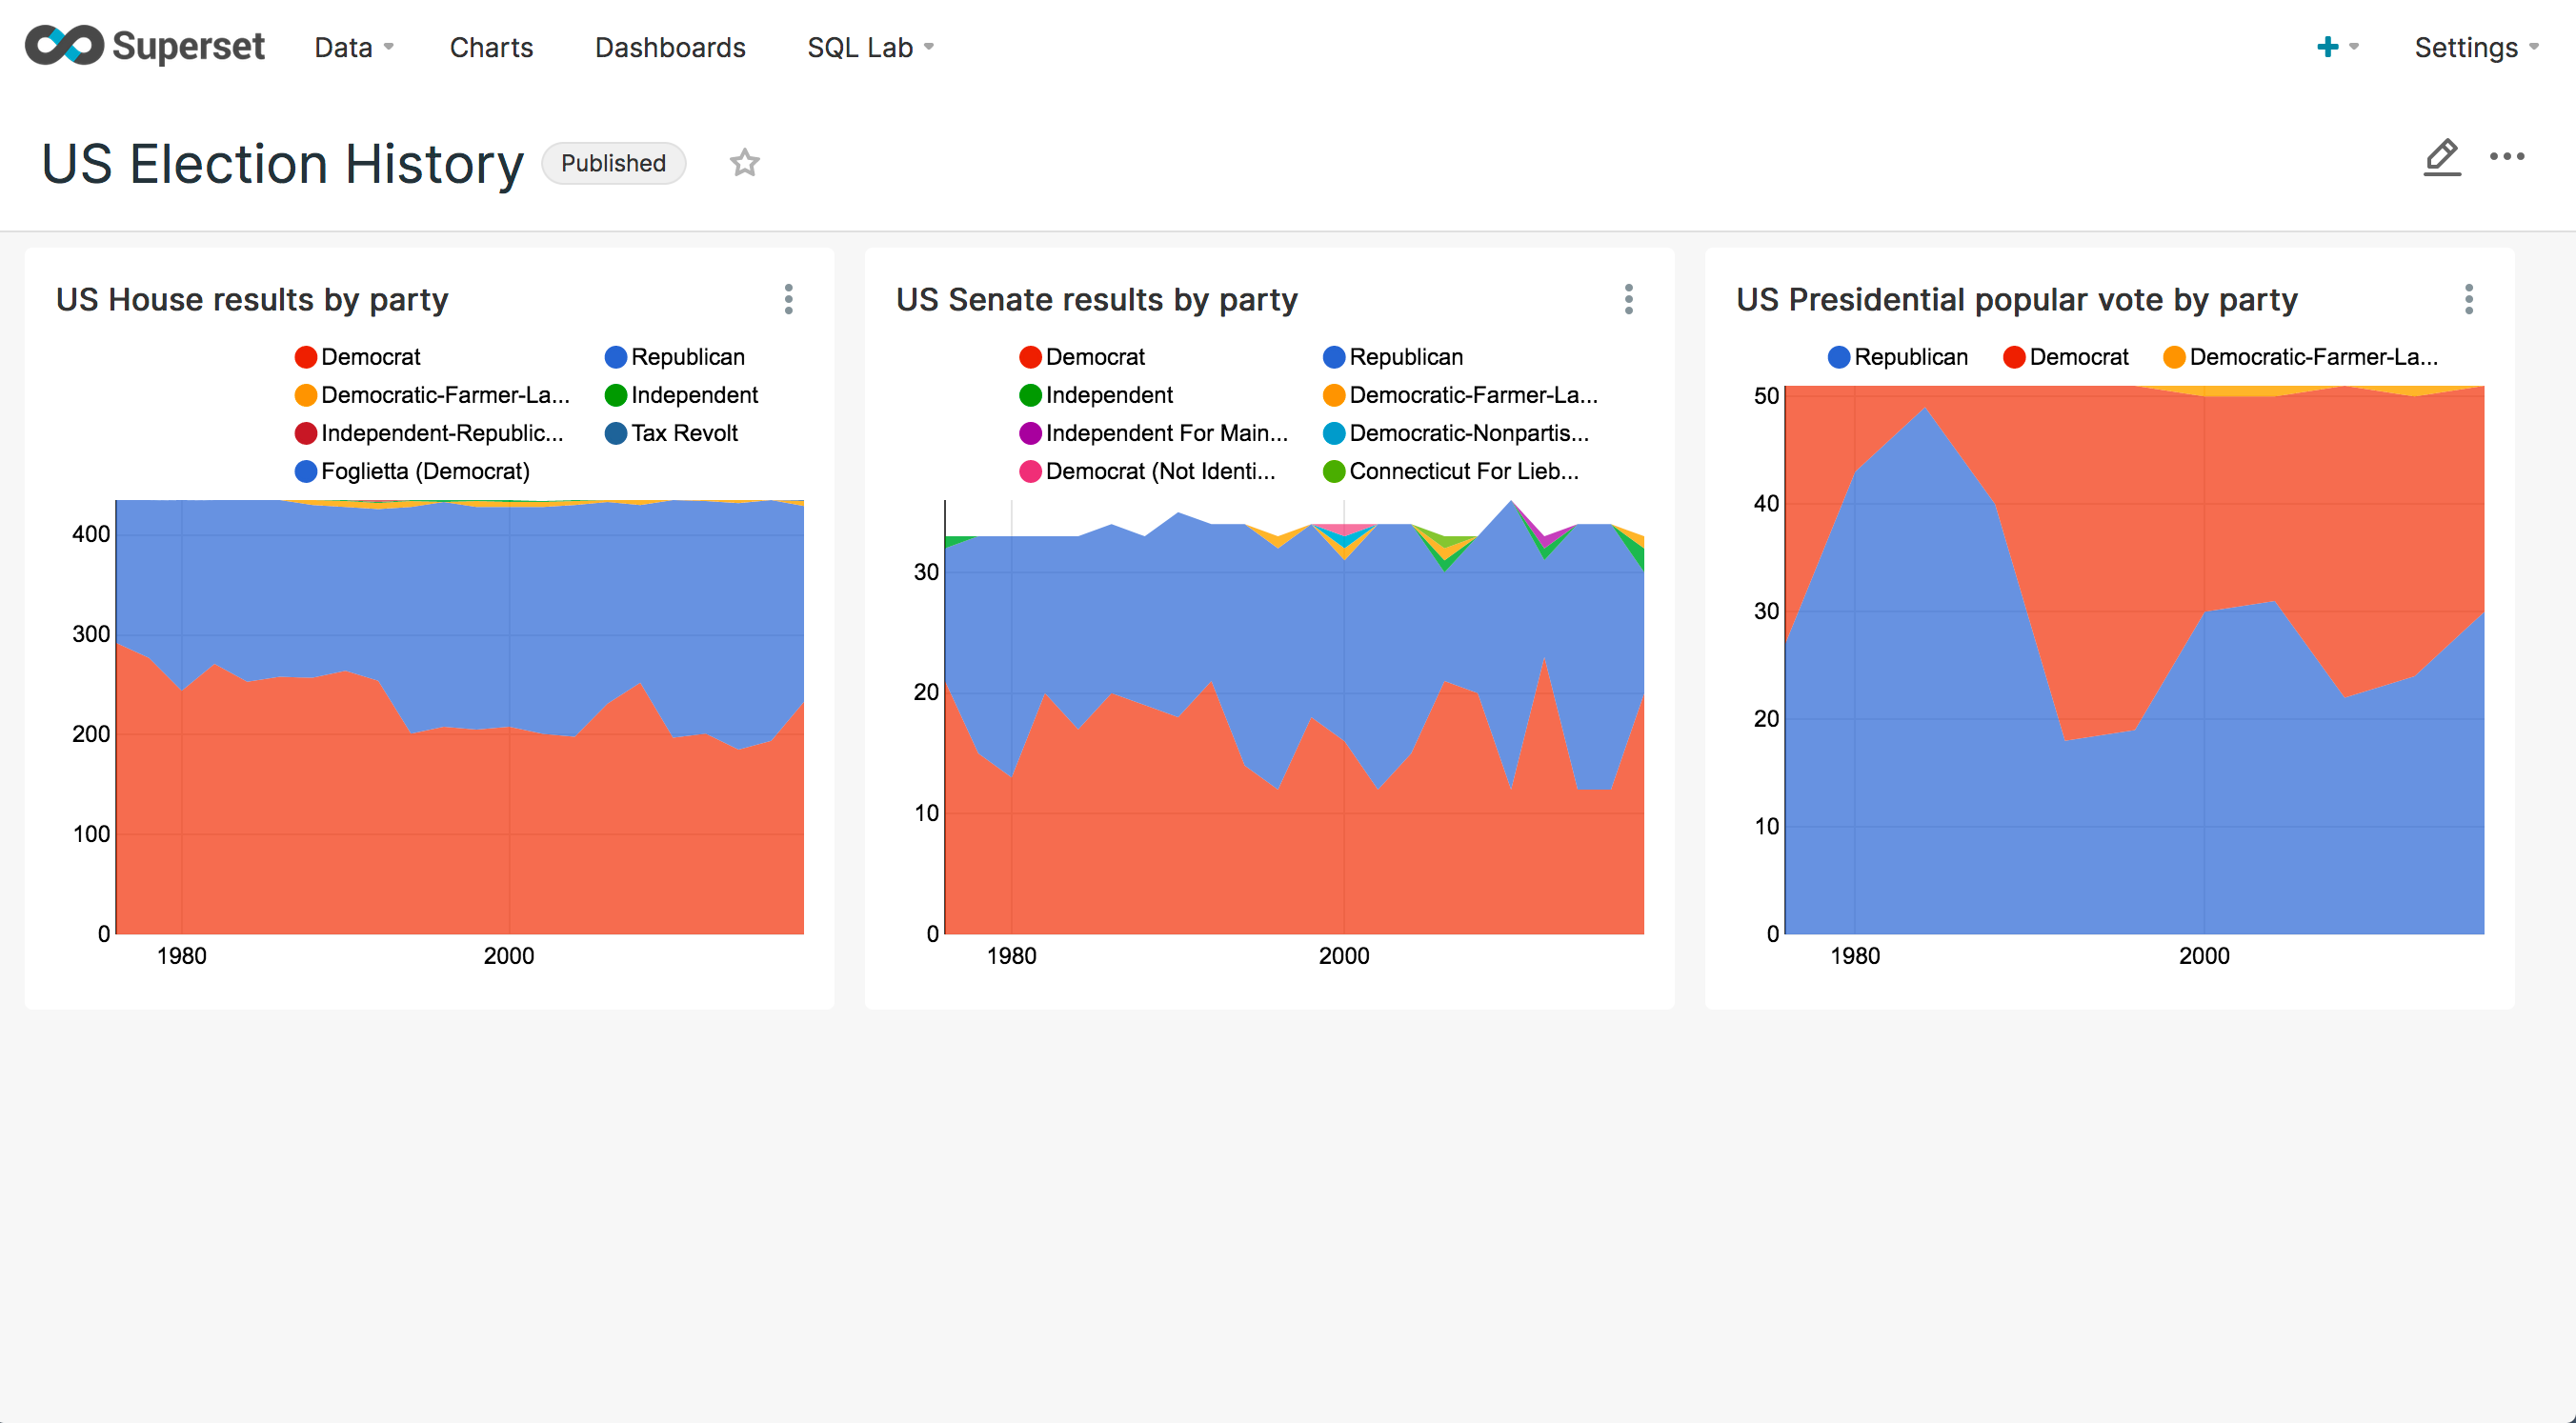Favorite the dashboard with the star icon
Screen dimensions: 2576x1423
click(x=744, y=163)
